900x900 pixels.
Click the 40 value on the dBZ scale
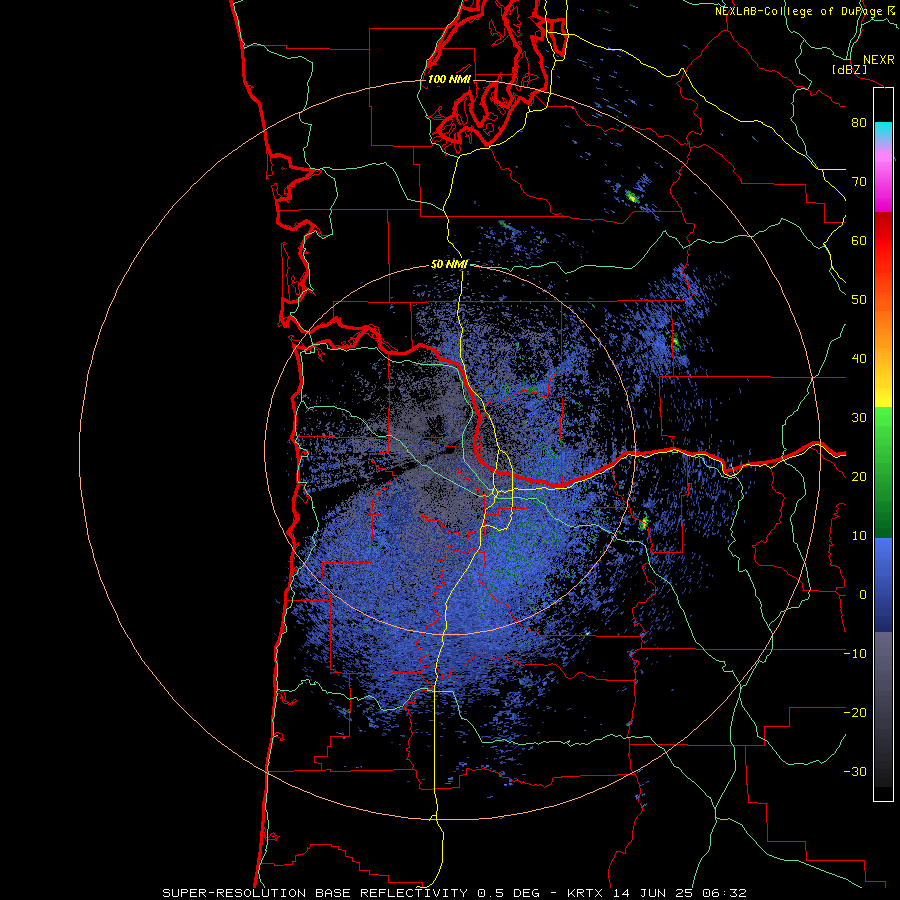[x=859, y=359]
